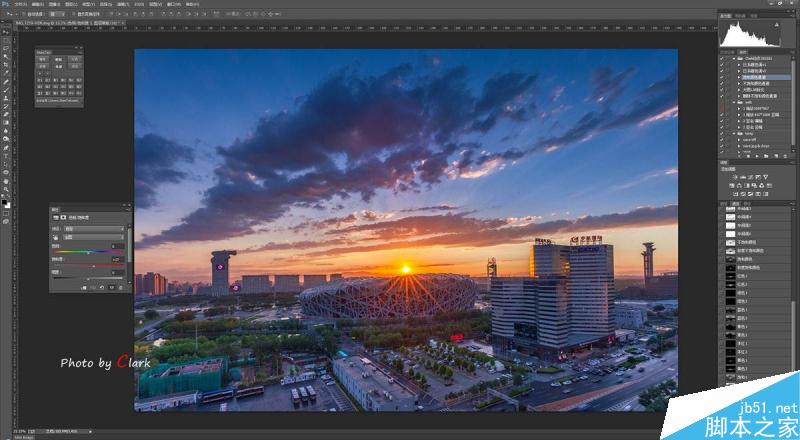
Task: Adjust the Hue slider
Action: 89,252
